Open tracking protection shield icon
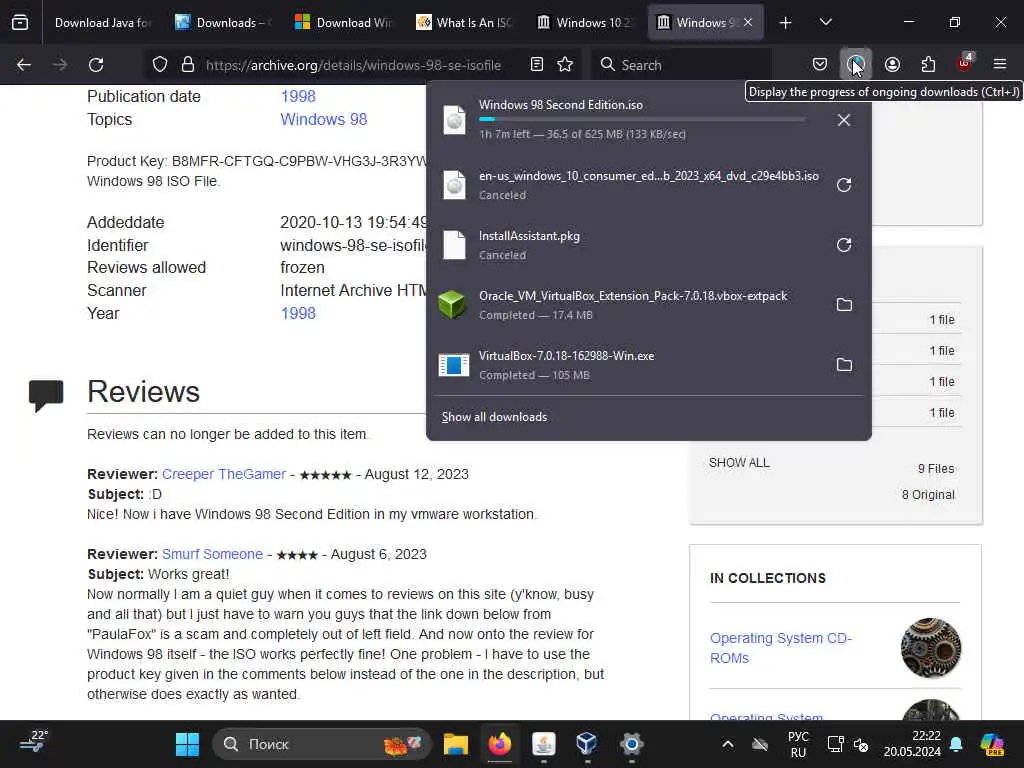 (160, 65)
